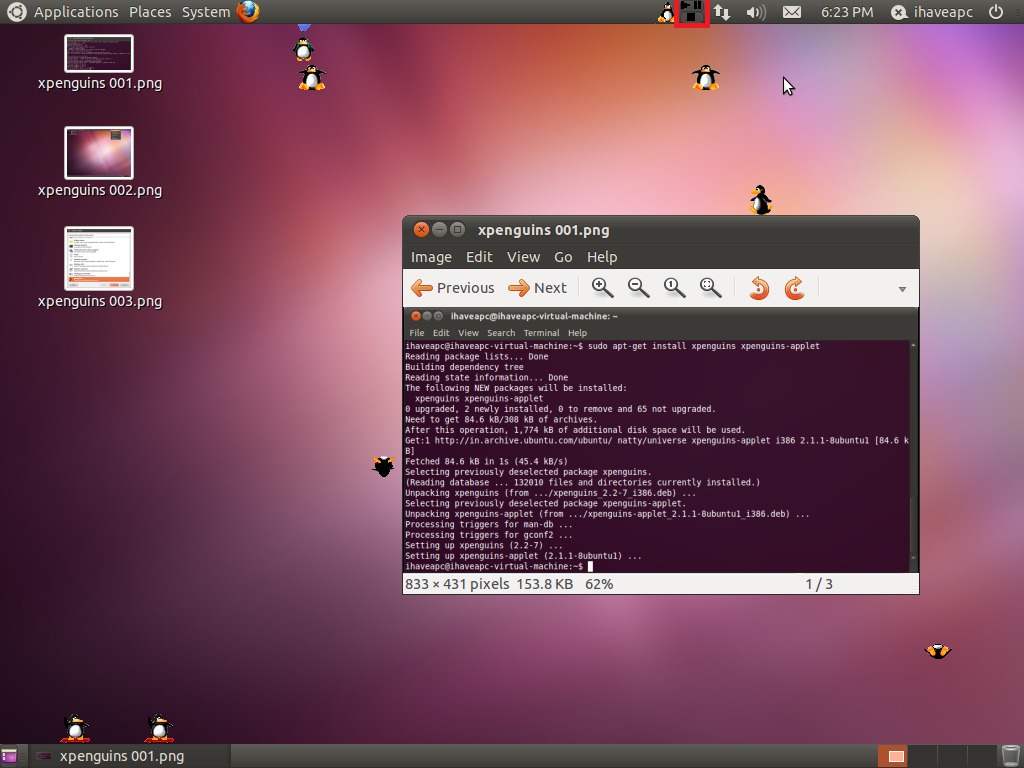The width and height of the screenshot is (1024, 768).
Task: Click the xpenguins 001.png taskbar button
Action: click(131, 756)
